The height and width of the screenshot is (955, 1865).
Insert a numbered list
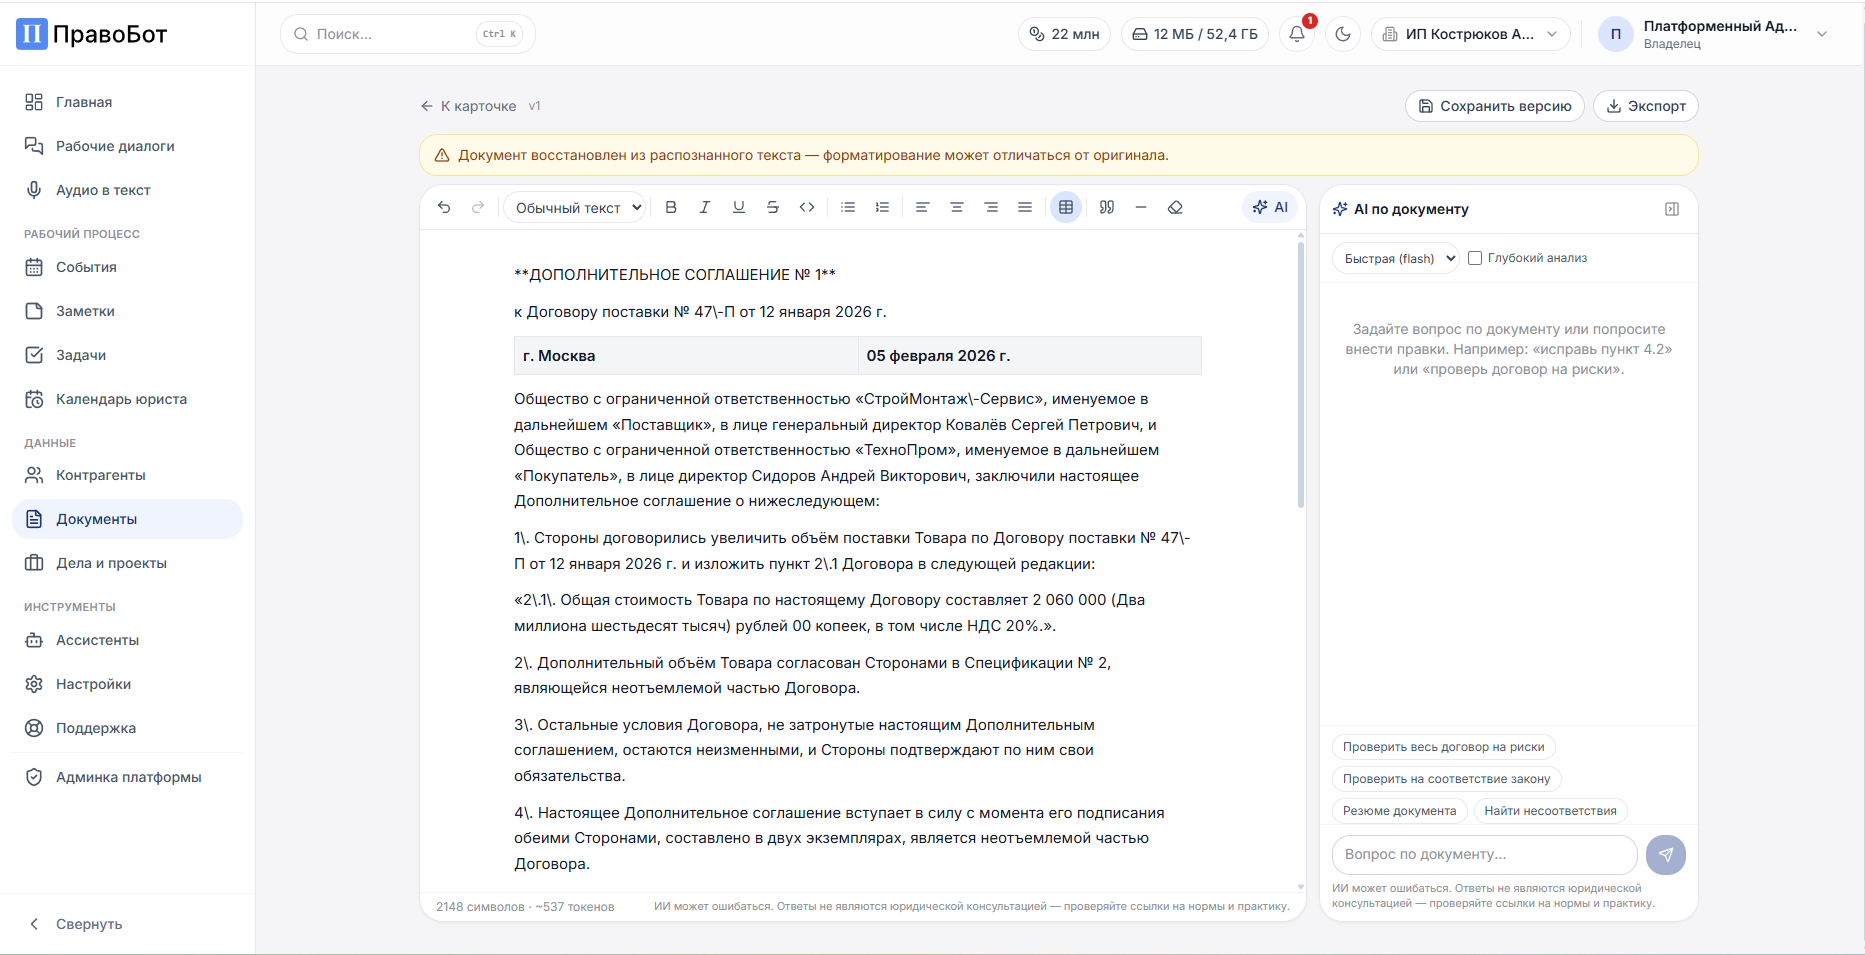[x=882, y=207]
